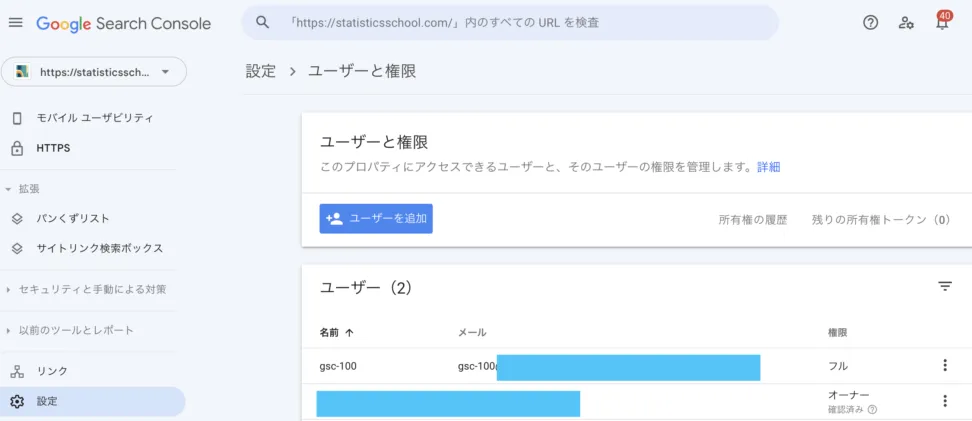Screen dimensions: 972x421
Task: Click the mobile phone icon
Action: point(17,118)
